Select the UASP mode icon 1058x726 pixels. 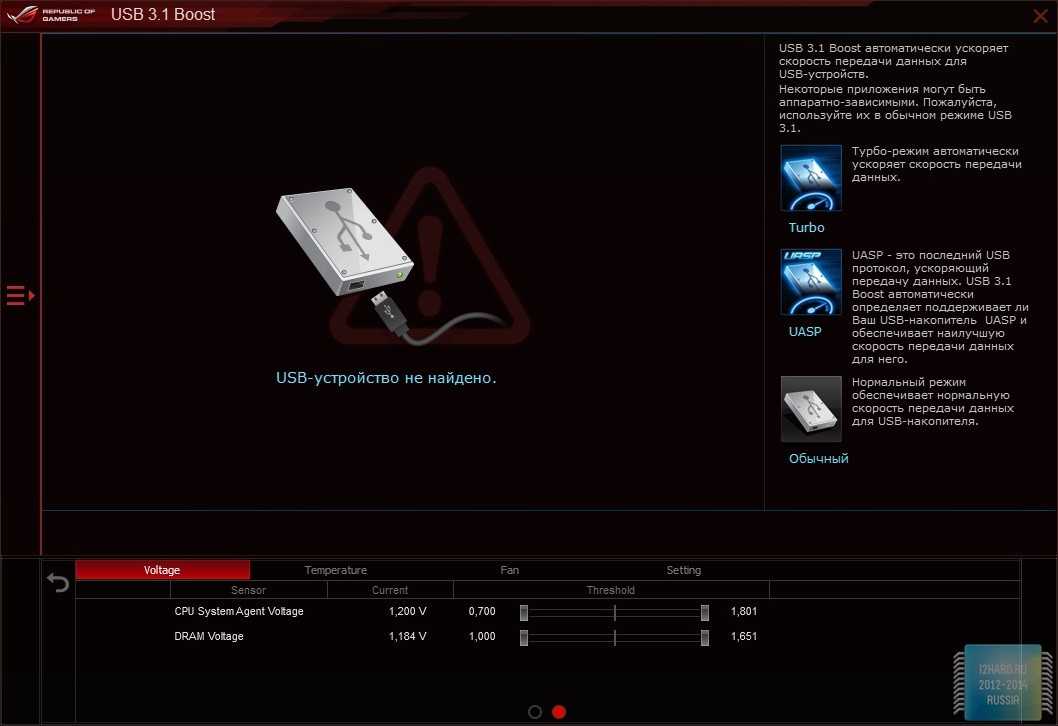pyautogui.click(x=811, y=283)
